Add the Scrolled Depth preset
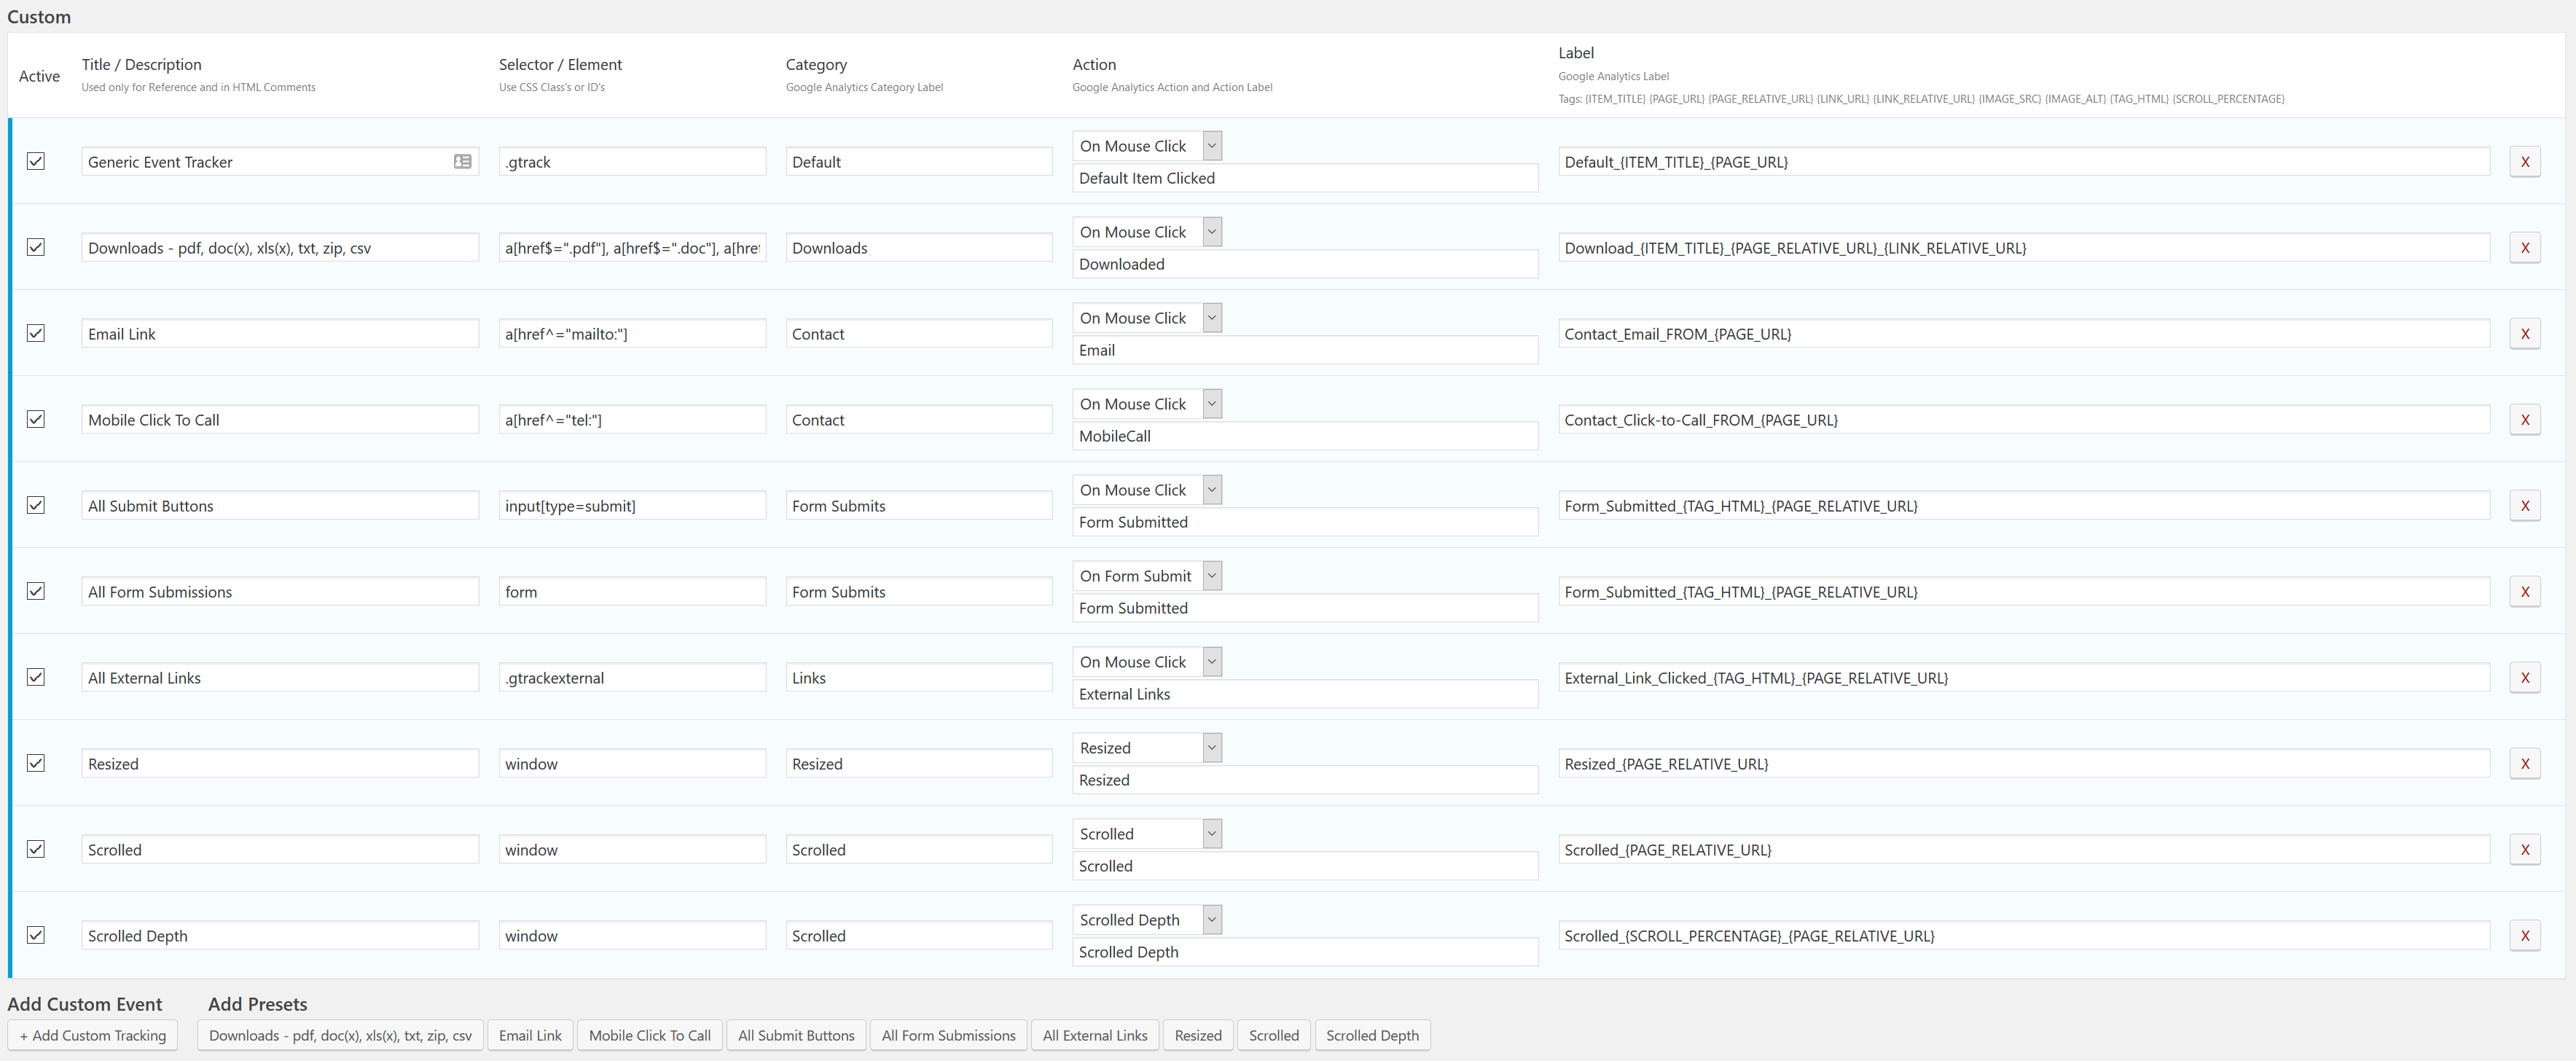The height and width of the screenshot is (1061, 2576). point(1371,1035)
